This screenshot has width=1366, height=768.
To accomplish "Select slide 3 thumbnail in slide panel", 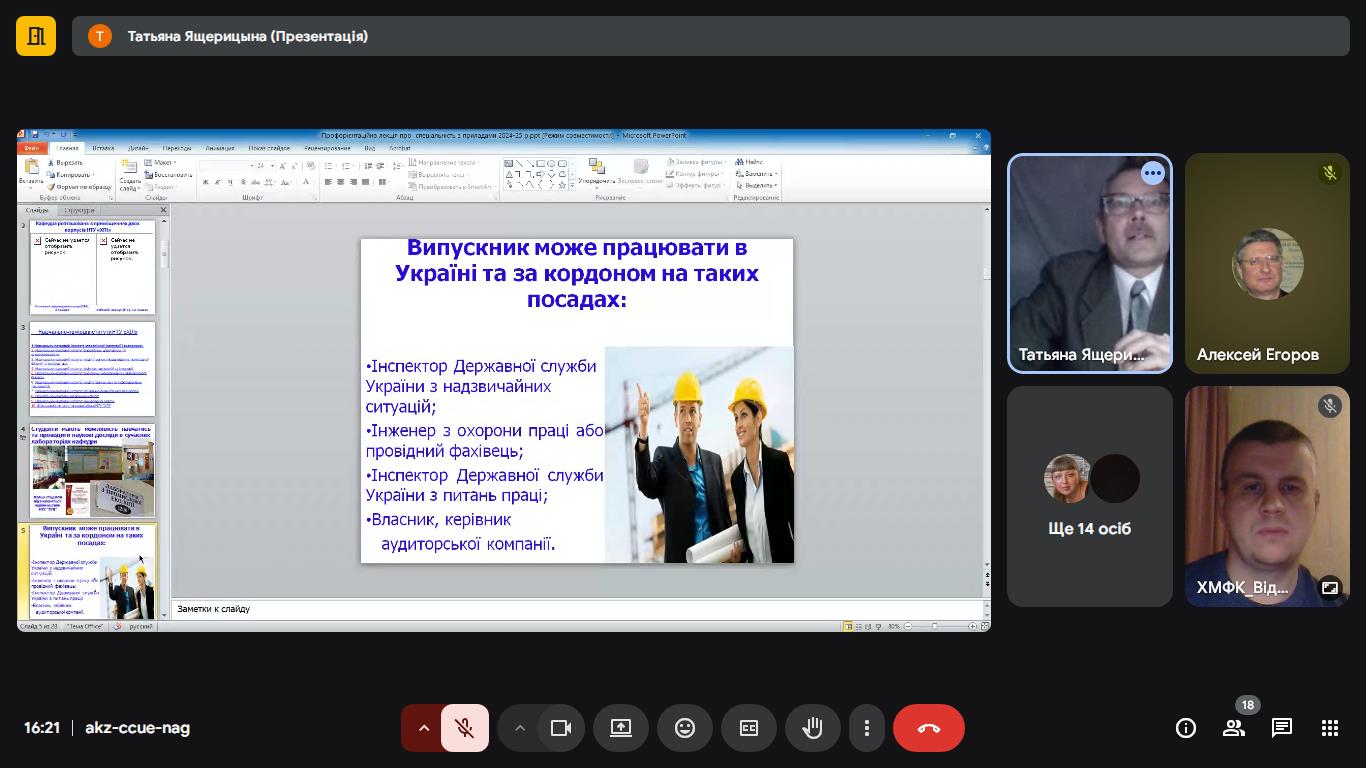I will [92, 369].
